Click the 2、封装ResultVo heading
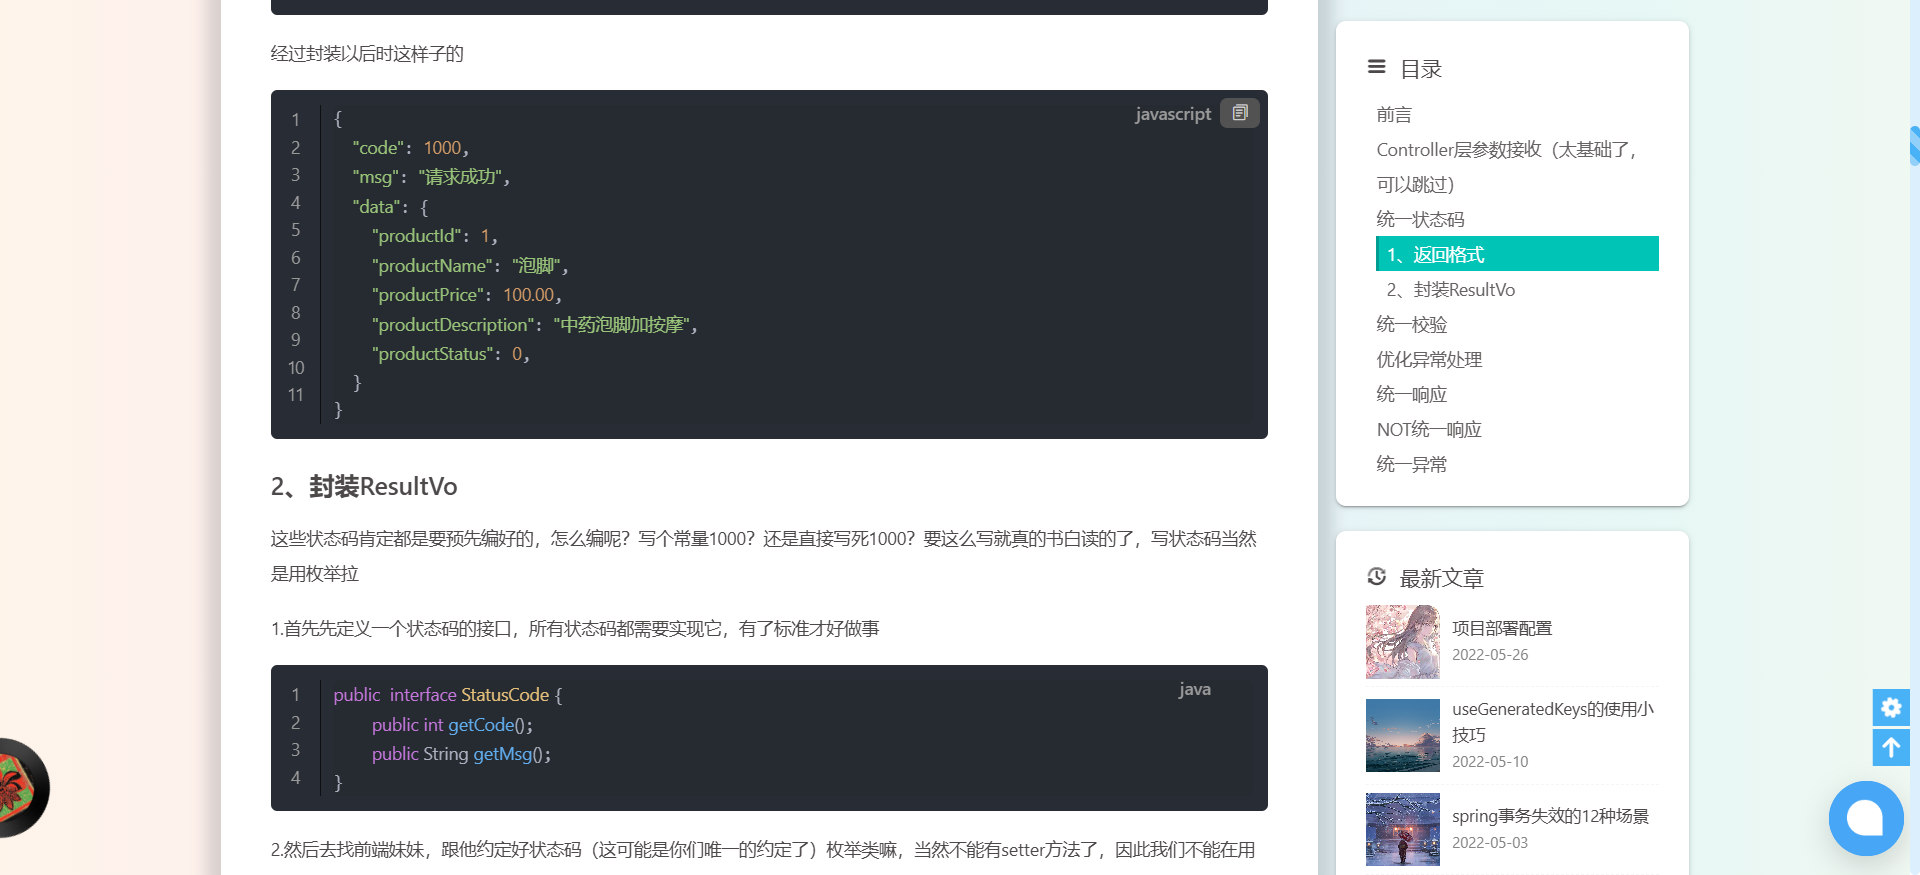This screenshot has width=1920, height=875. [364, 487]
